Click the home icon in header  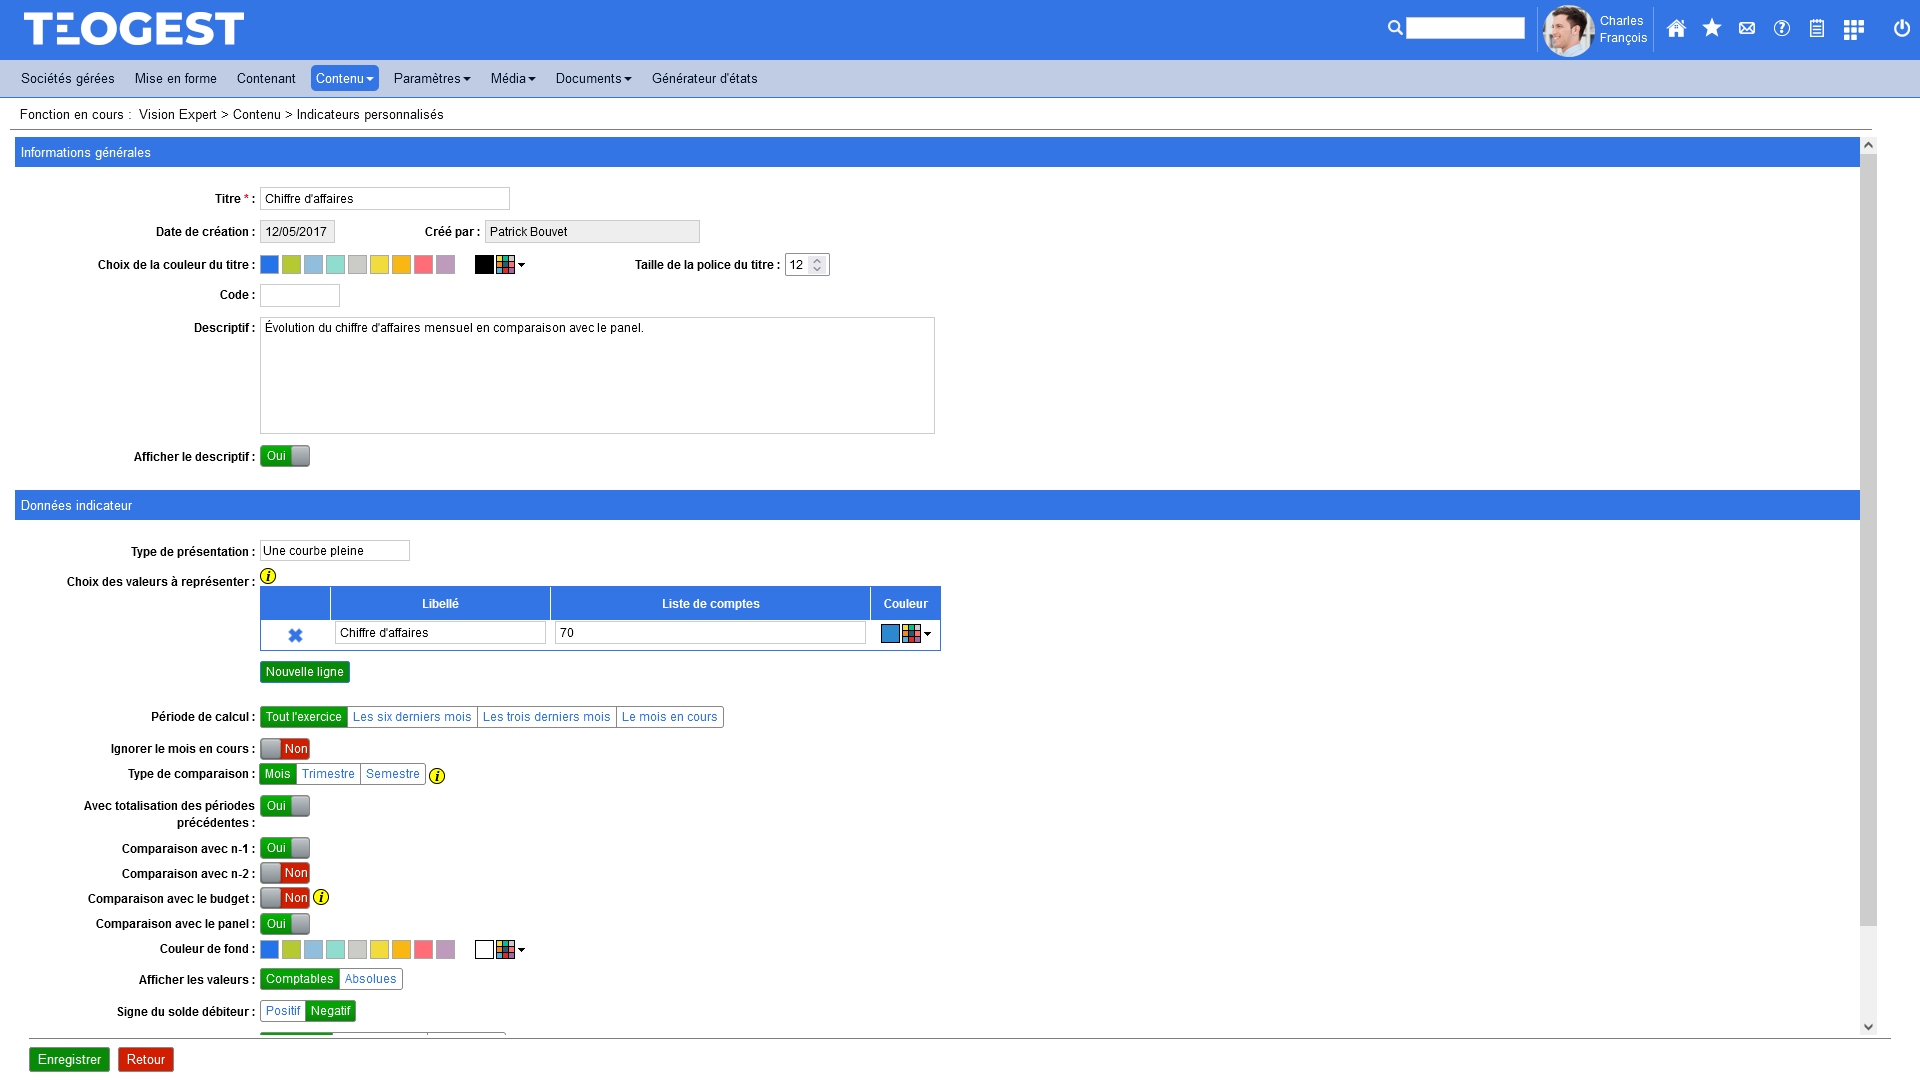[x=1676, y=29]
